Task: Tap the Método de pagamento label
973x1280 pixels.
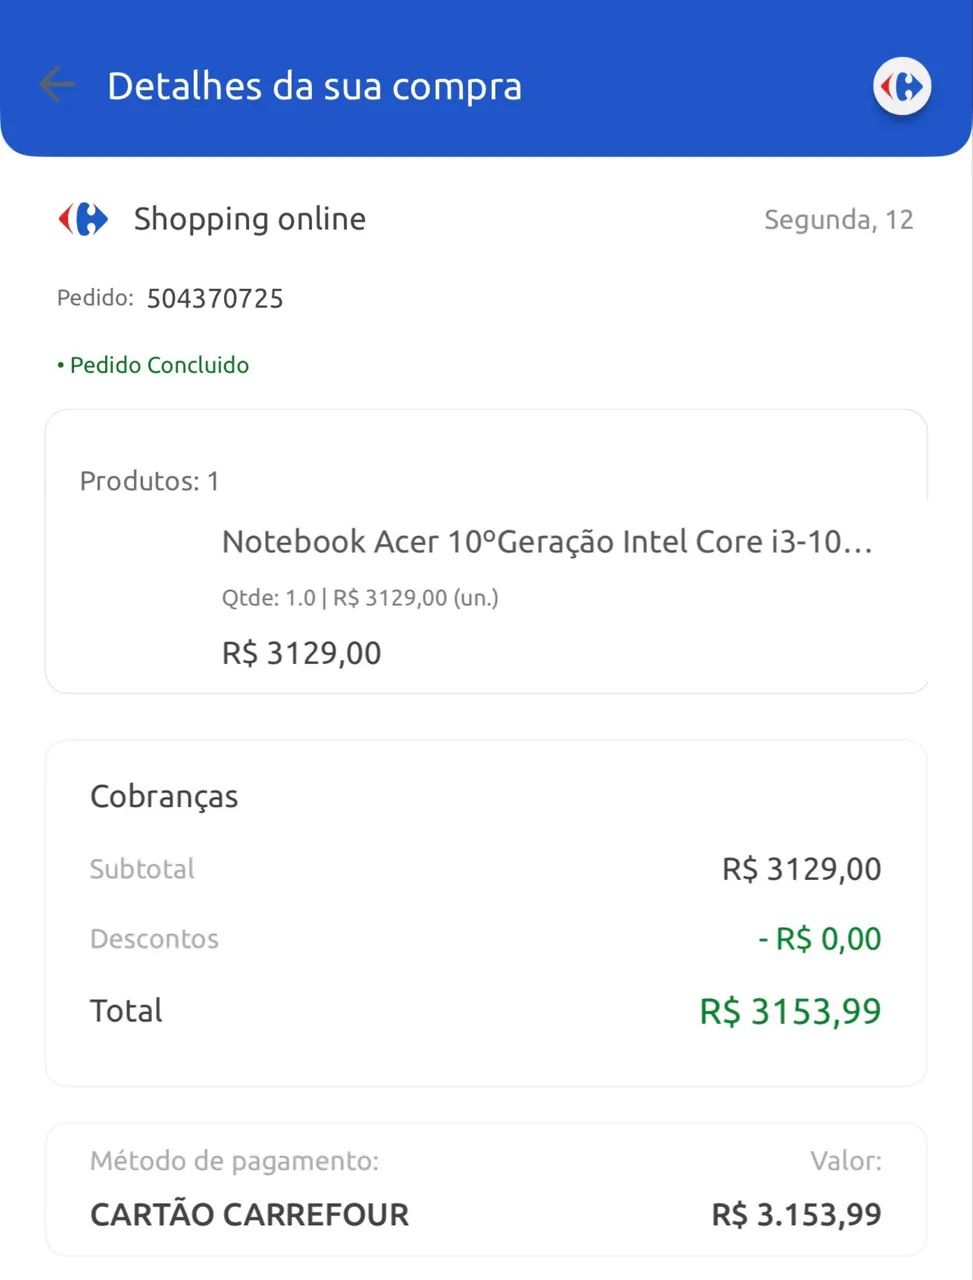Action: 234,1161
